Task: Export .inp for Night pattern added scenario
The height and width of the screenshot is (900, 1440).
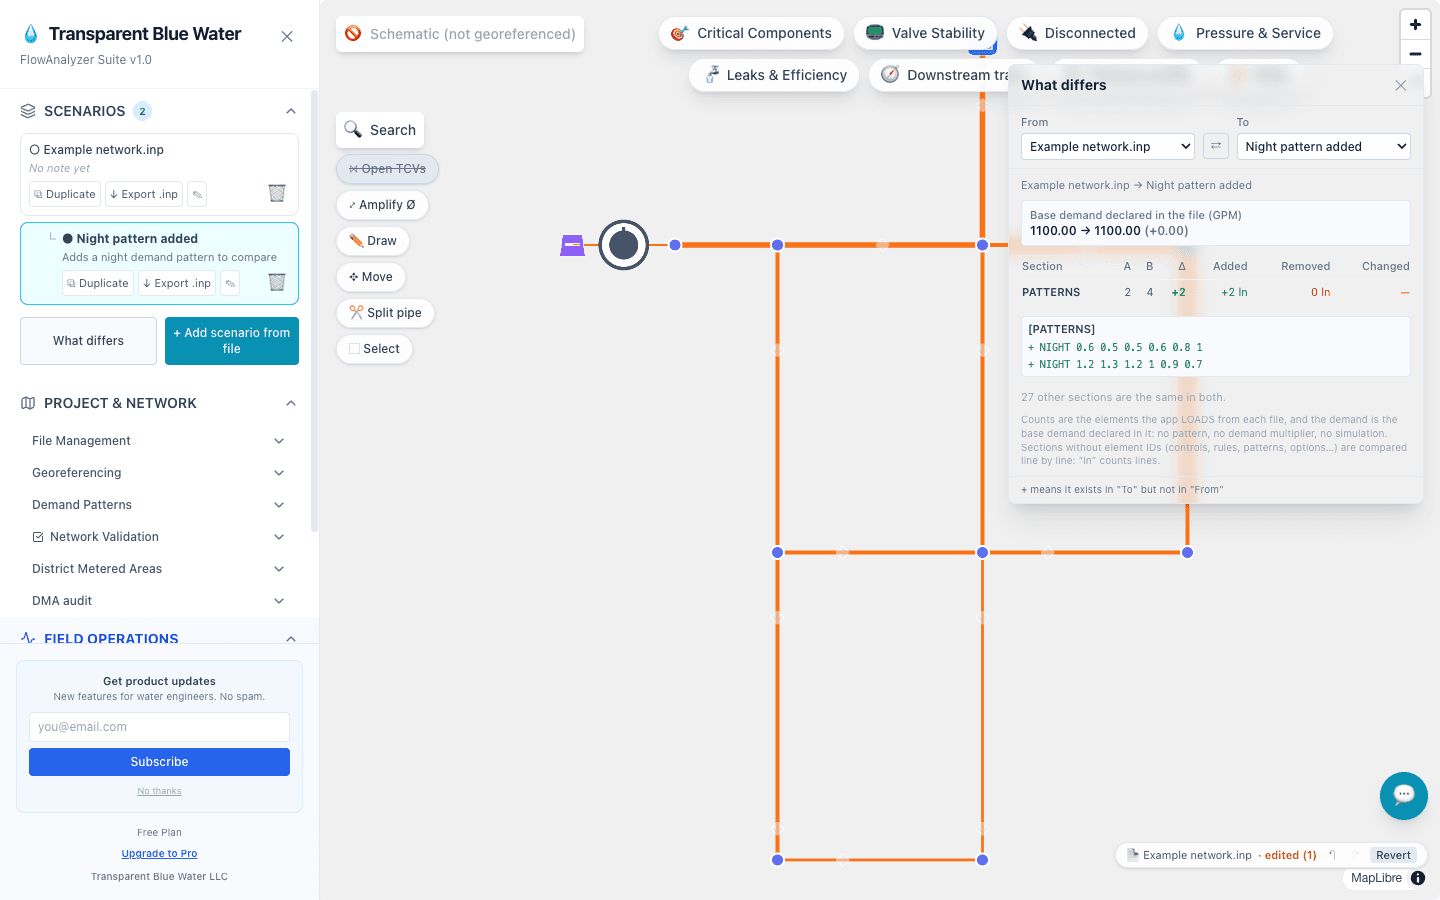Action: point(177,283)
